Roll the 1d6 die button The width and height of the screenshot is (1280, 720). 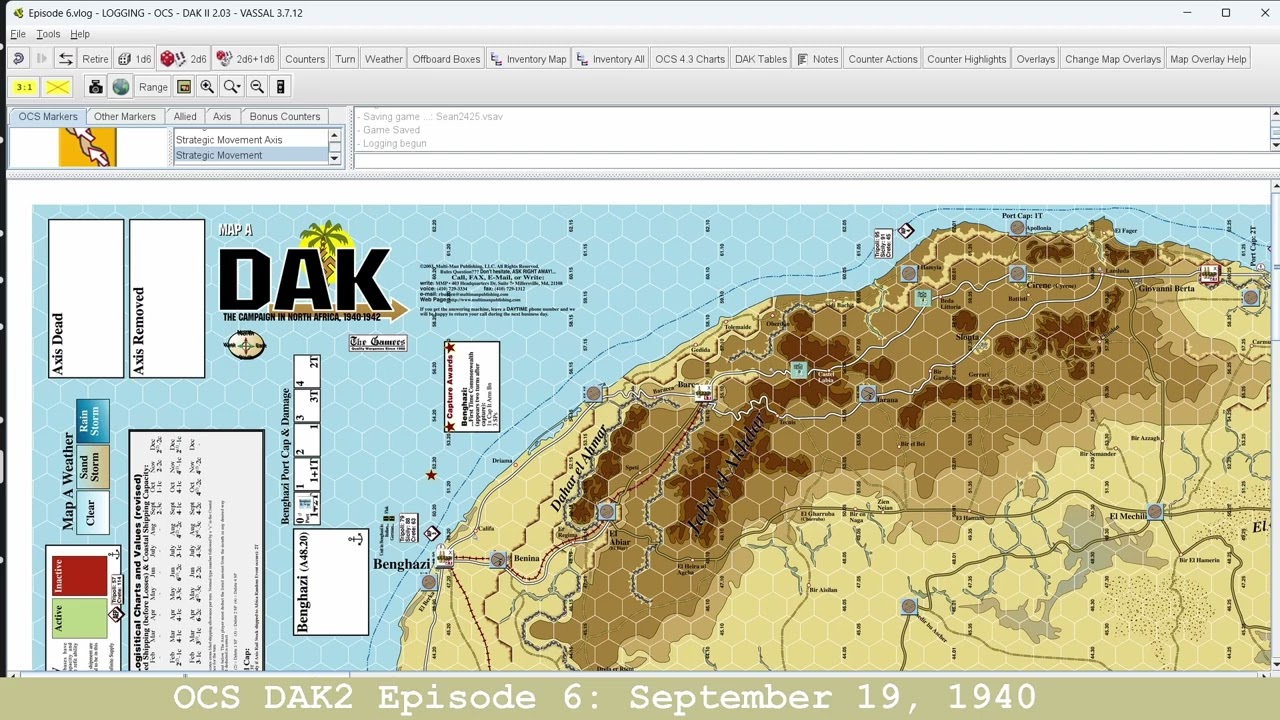134,59
